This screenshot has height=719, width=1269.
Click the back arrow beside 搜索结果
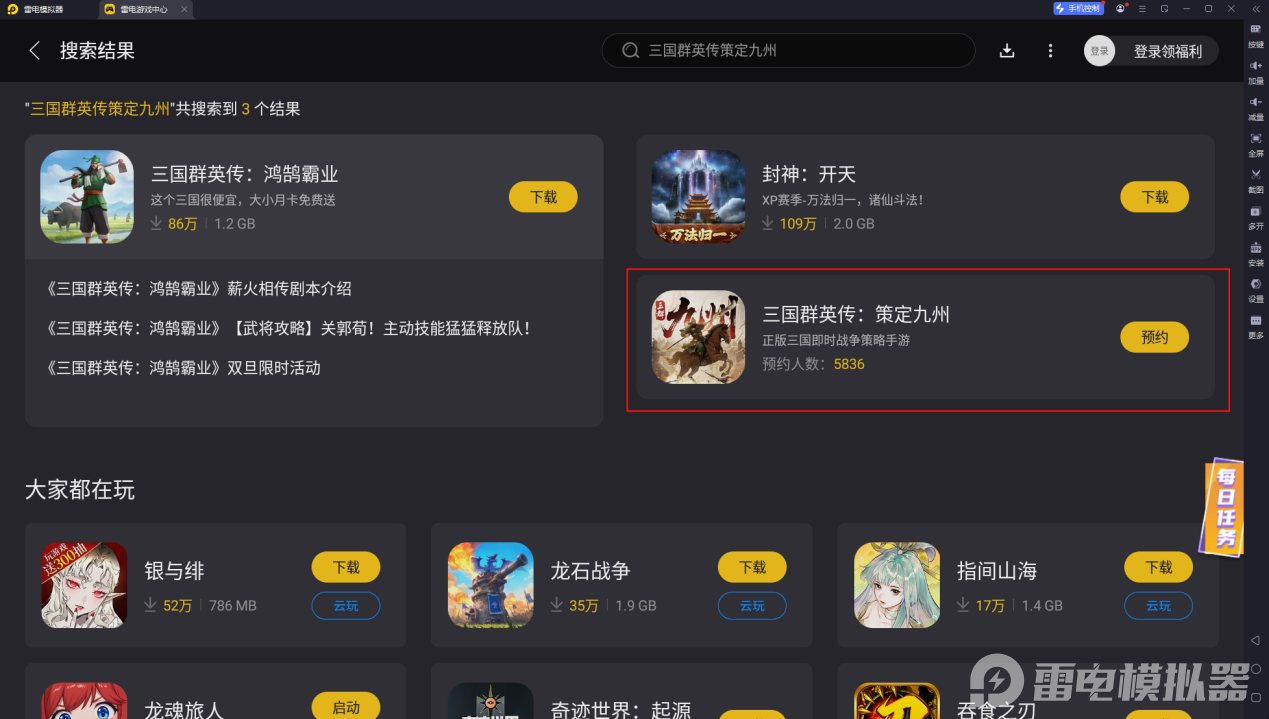[x=35, y=51]
